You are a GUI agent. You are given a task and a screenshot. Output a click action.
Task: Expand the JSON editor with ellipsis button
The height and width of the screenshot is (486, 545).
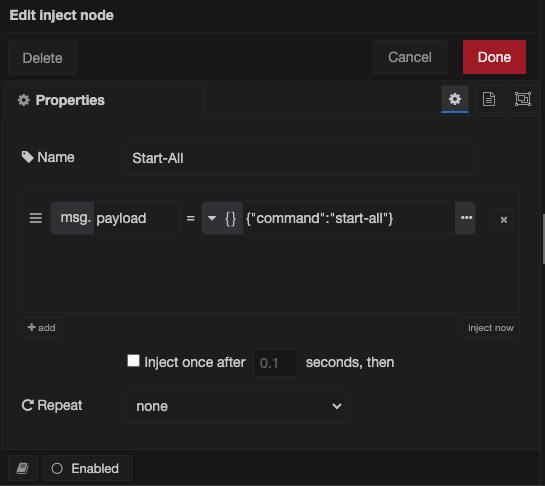(466, 218)
